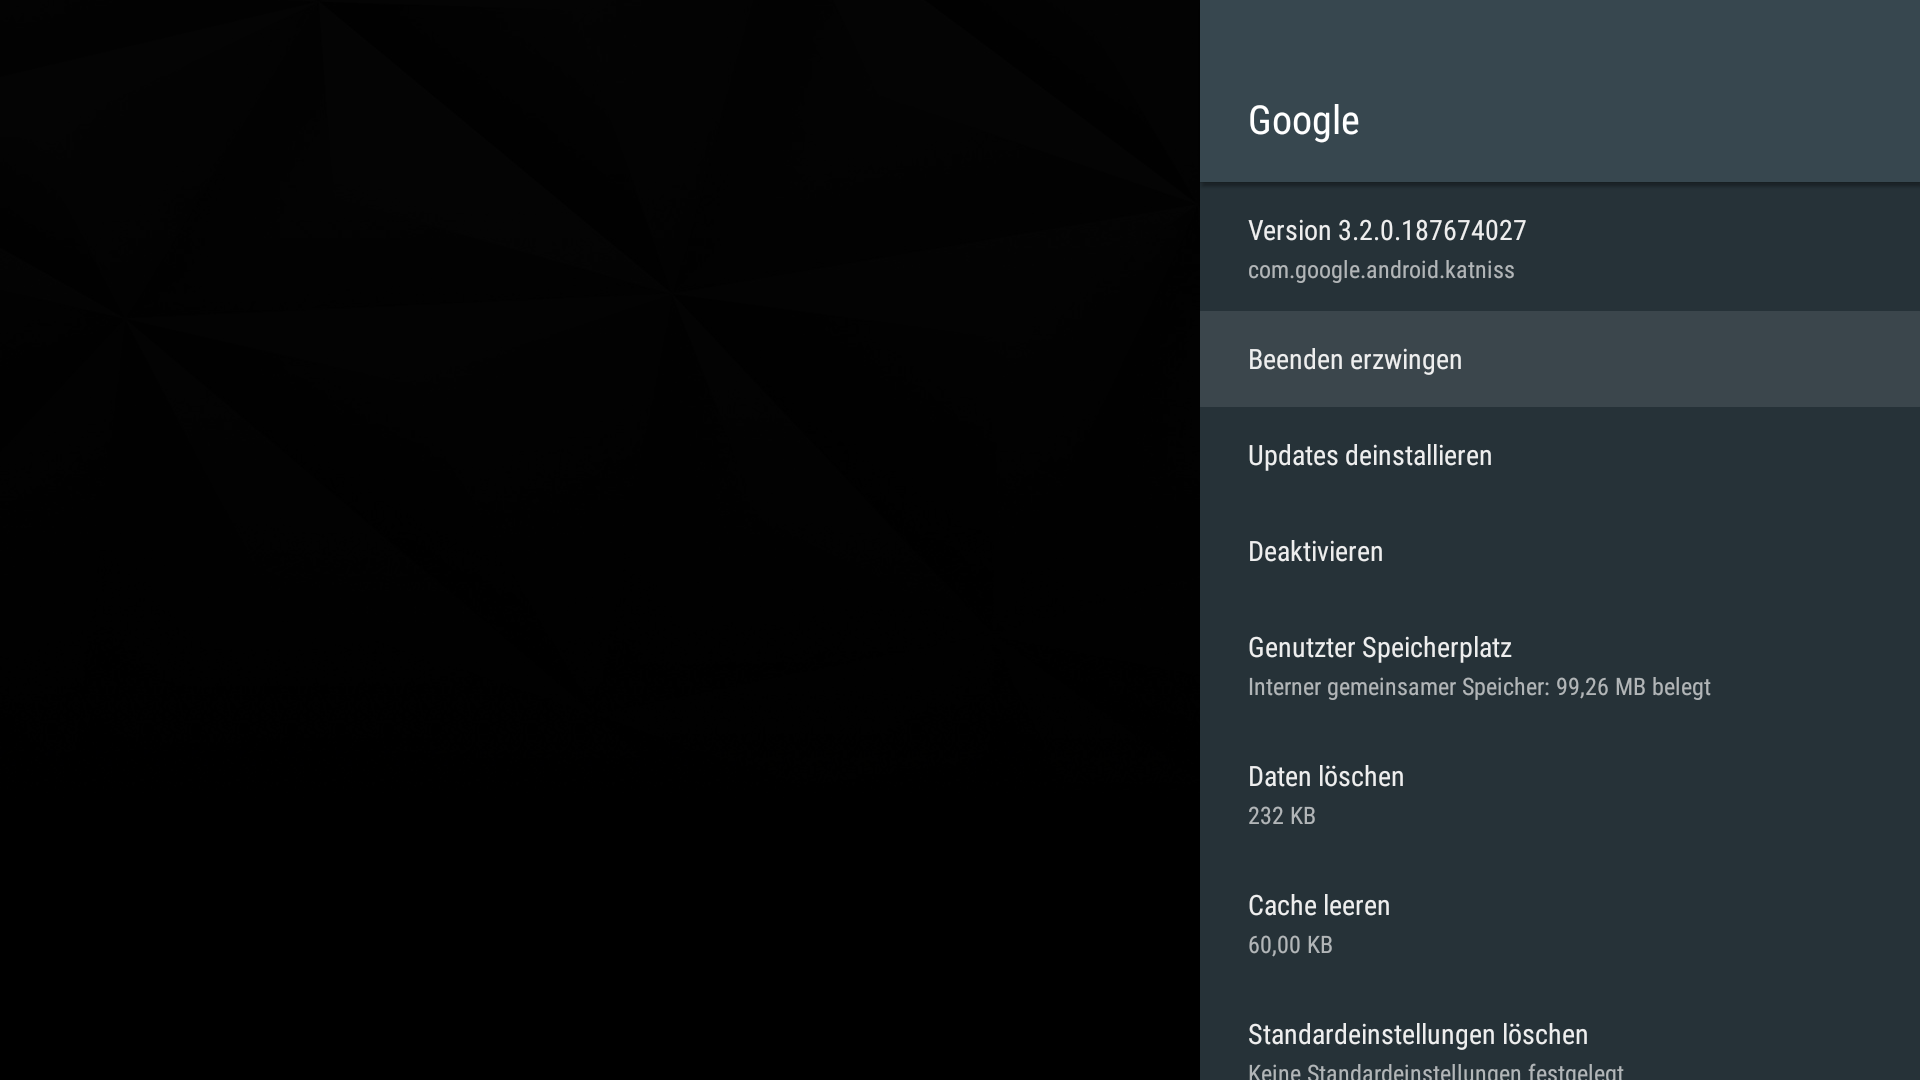The height and width of the screenshot is (1080, 1920).
Task: Open Genutzter Speicherplatz item
Action: click(x=1560, y=666)
